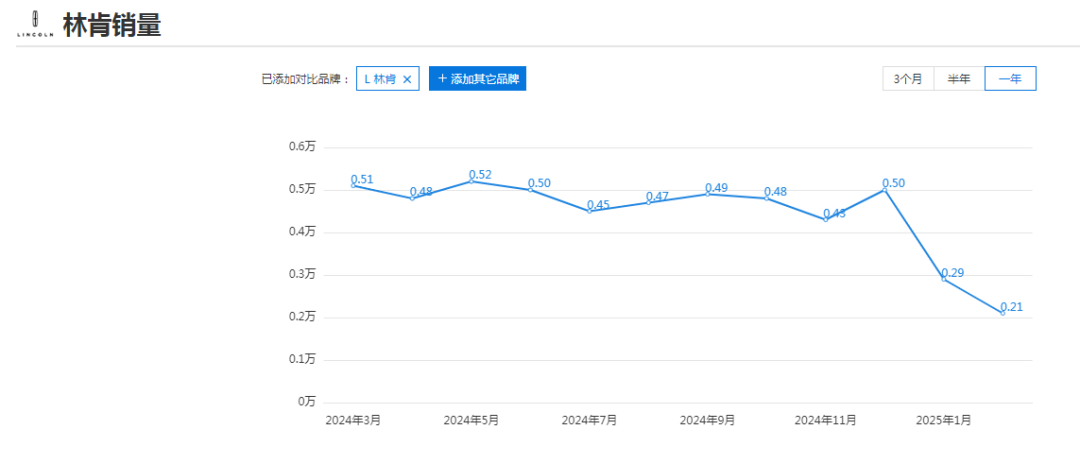Click the 0.49 data point for 2024年9月
1080x464 pixels.
[x=707, y=193]
